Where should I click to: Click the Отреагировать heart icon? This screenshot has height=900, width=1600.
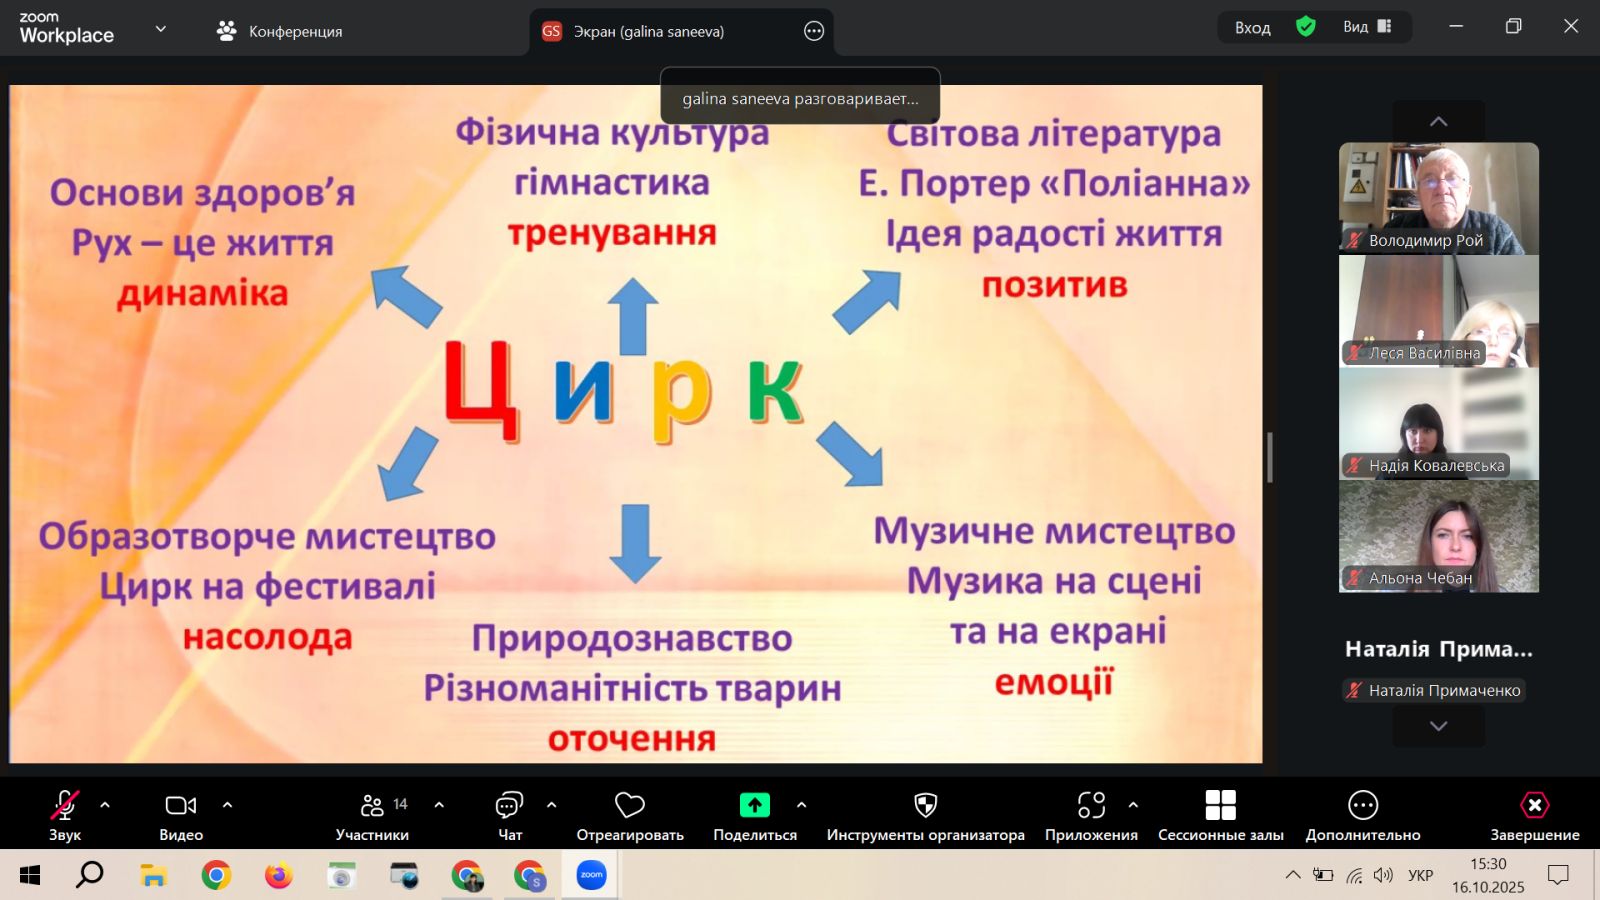click(629, 806)
